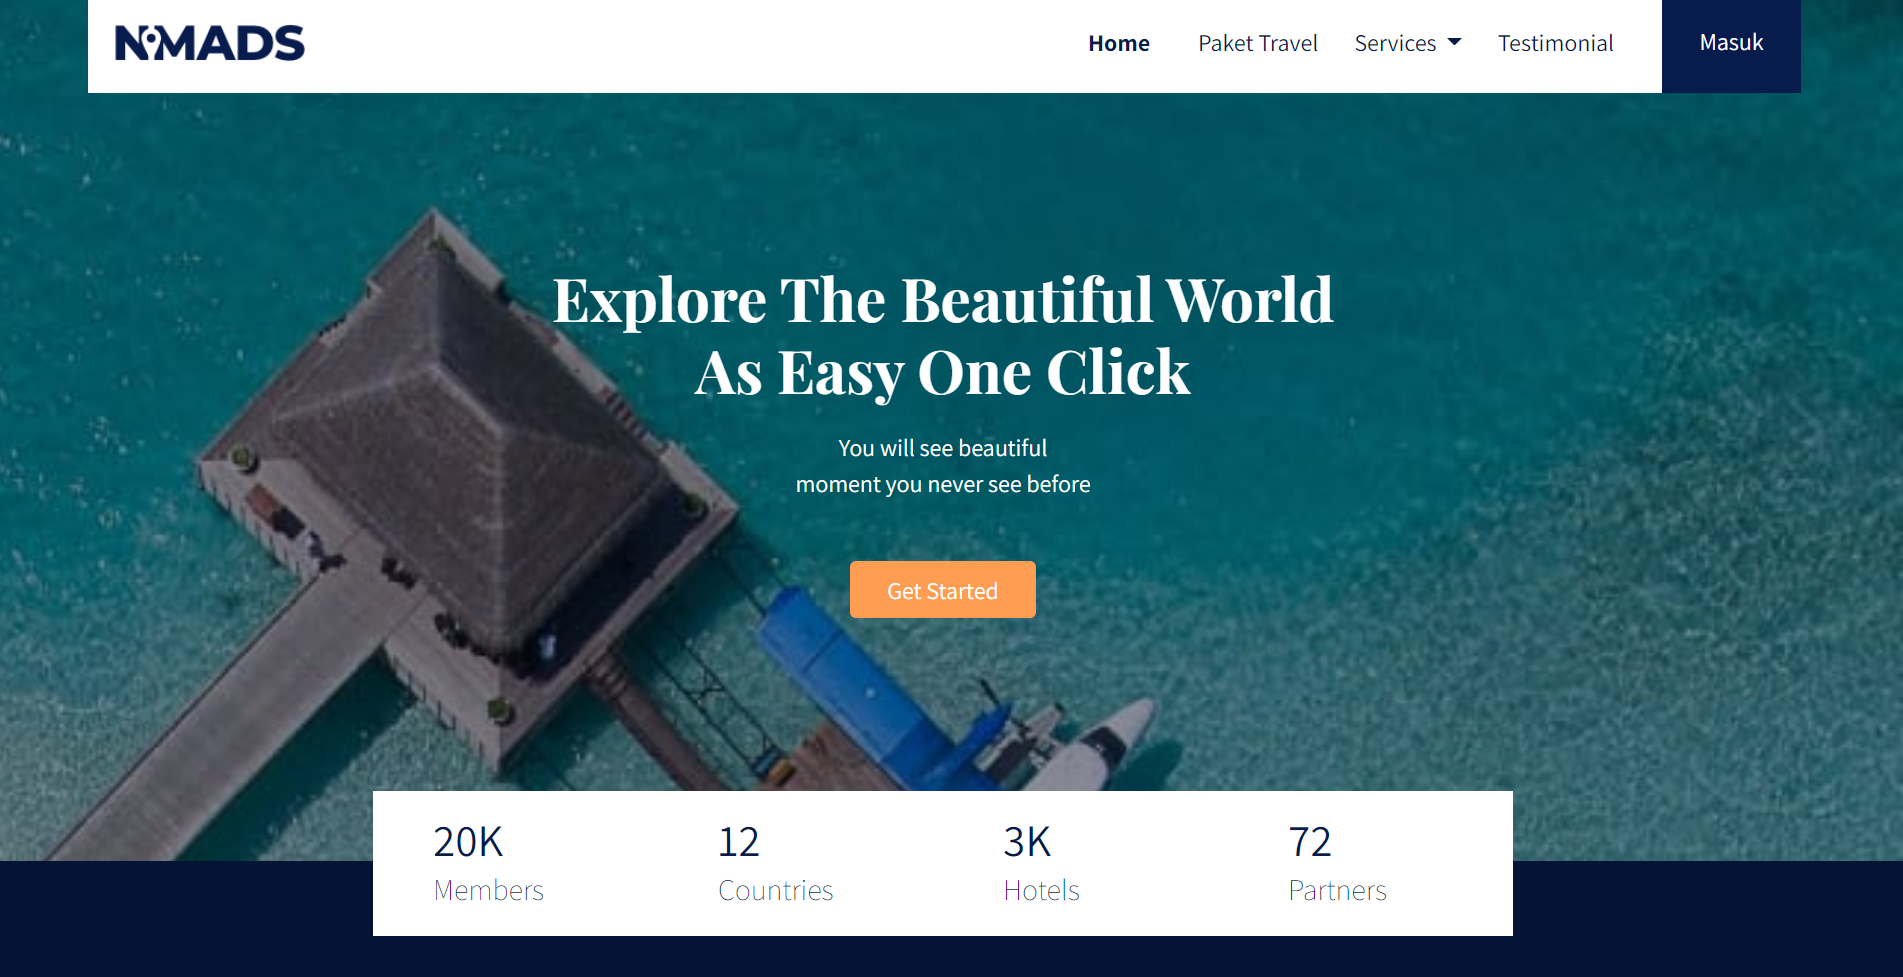Select the 3K Hotels statistic
This screenshot has height=977, width=1903.
coord(1041,864)
